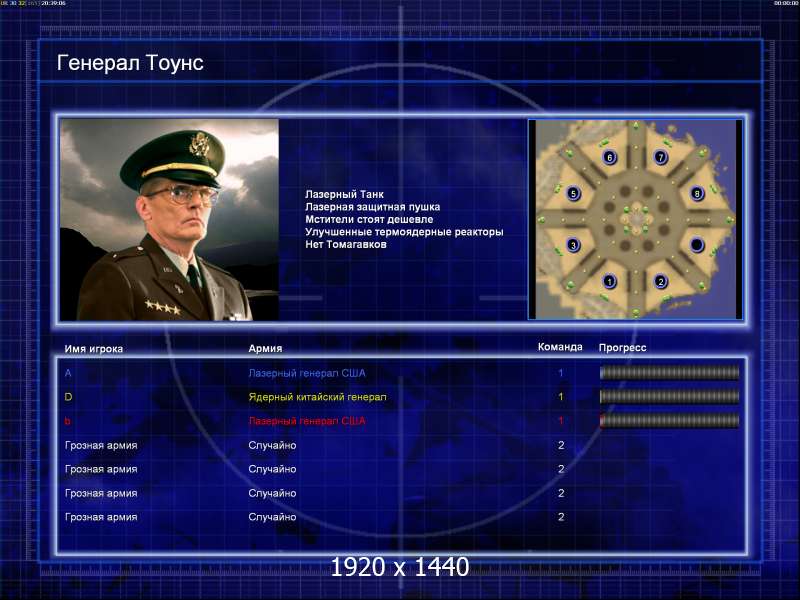Click red Лазерный генерал США army entry
This screenshot has width=800, height=600.
pyautogui.click(x=307, y=421)
